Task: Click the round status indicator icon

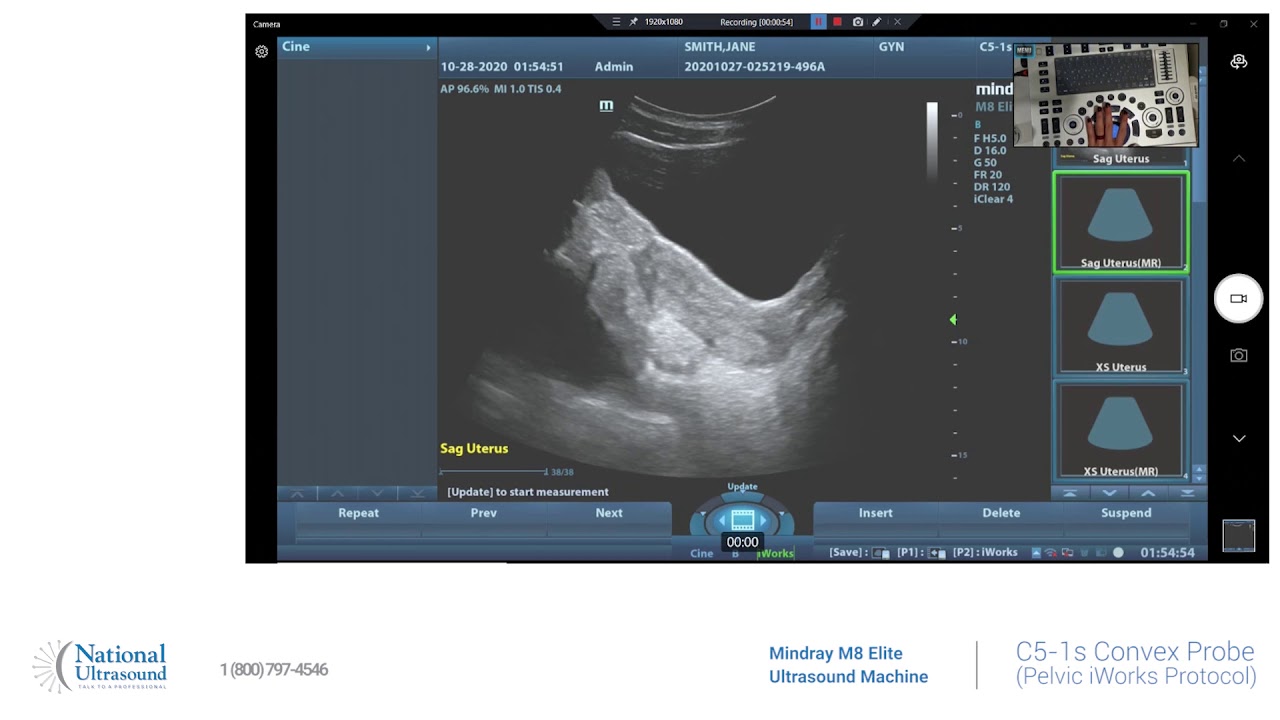Action: click(x=1118, y=553)
